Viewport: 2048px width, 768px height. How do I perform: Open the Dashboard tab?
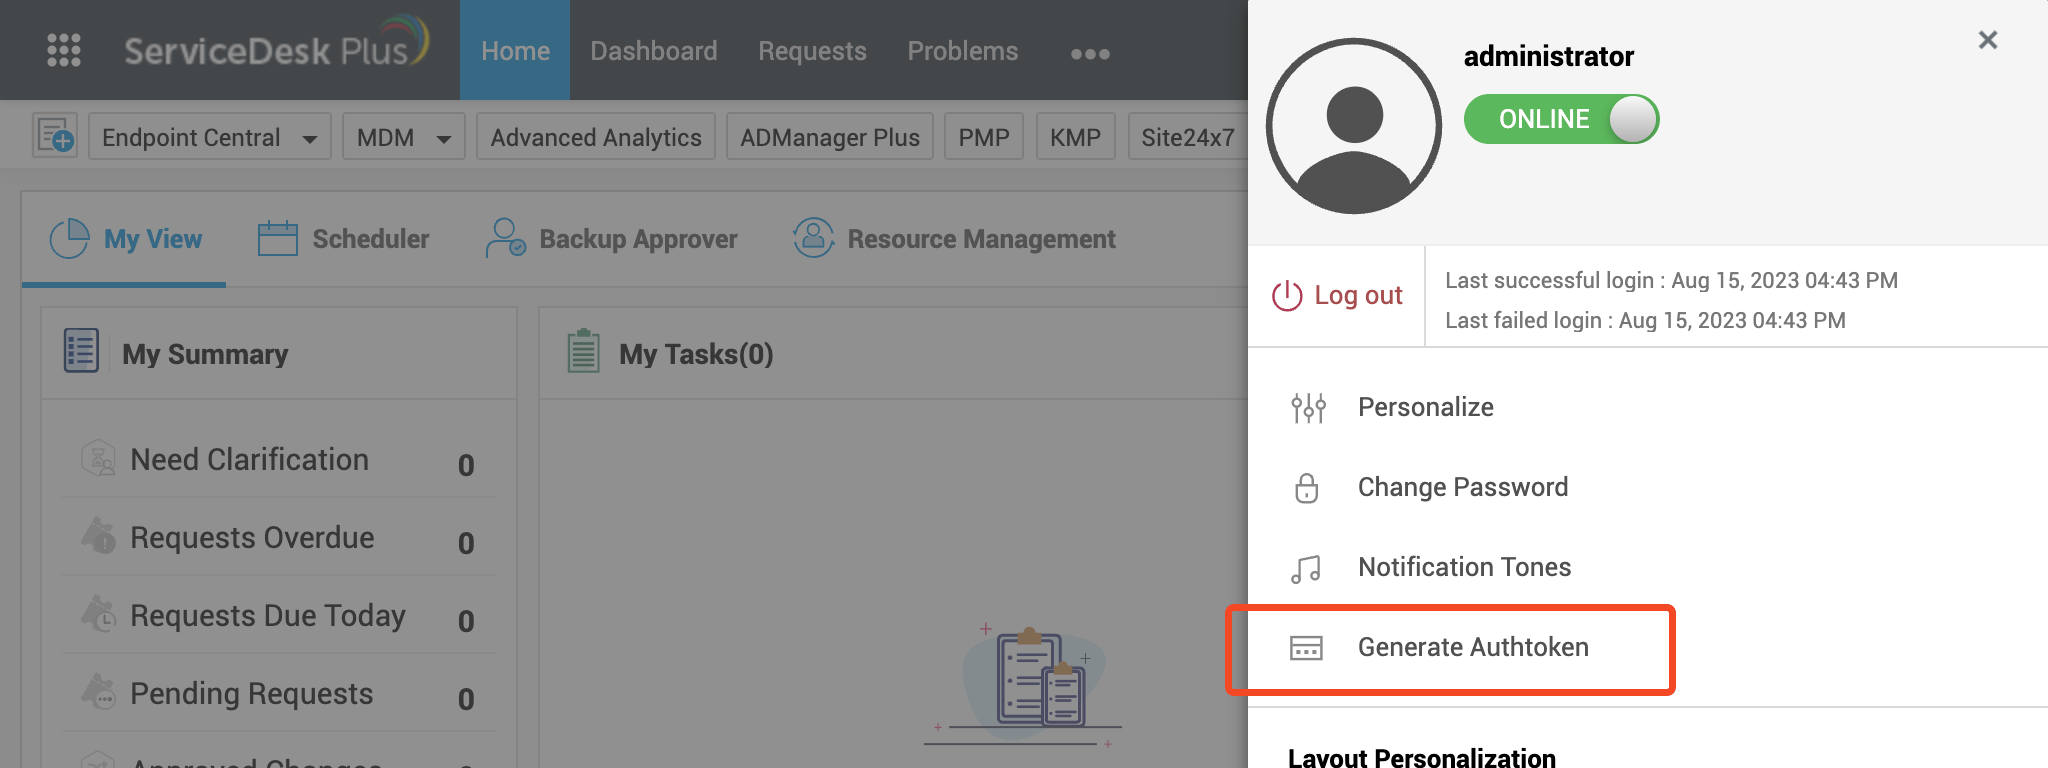point(654,50)
